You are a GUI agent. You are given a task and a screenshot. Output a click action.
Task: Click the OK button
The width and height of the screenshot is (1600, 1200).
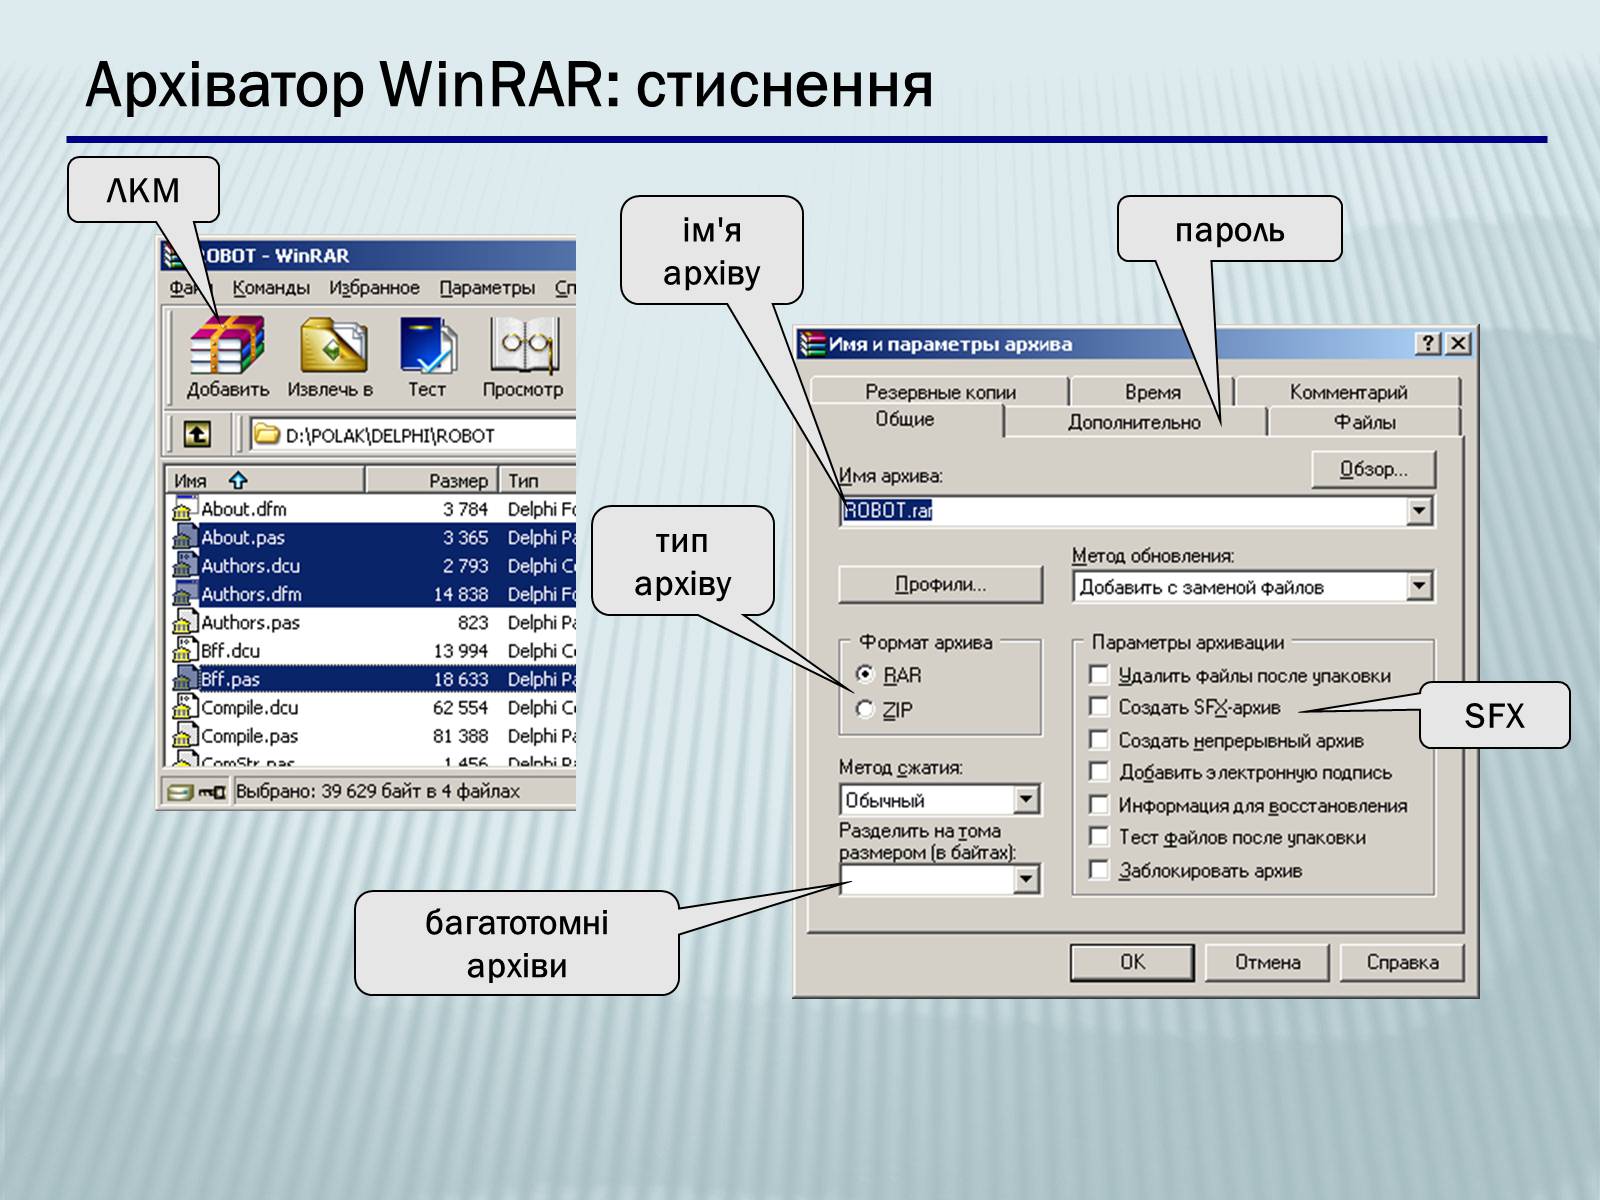1132,962
